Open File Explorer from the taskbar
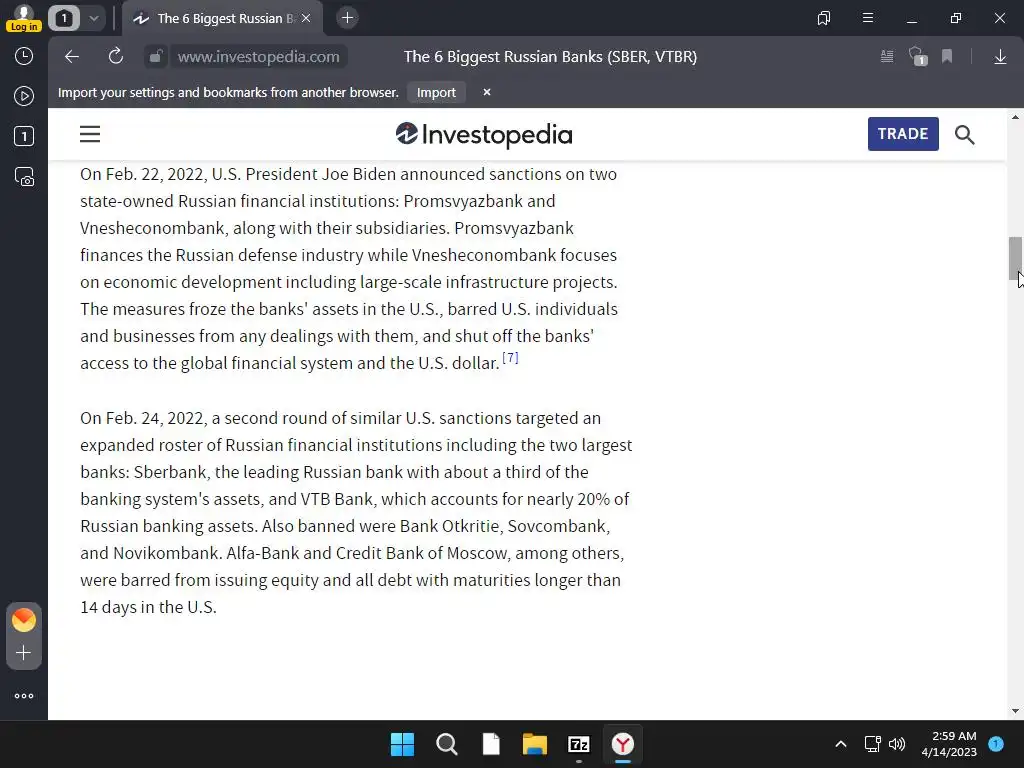The image size is (1024, 768). pos(535,744)
